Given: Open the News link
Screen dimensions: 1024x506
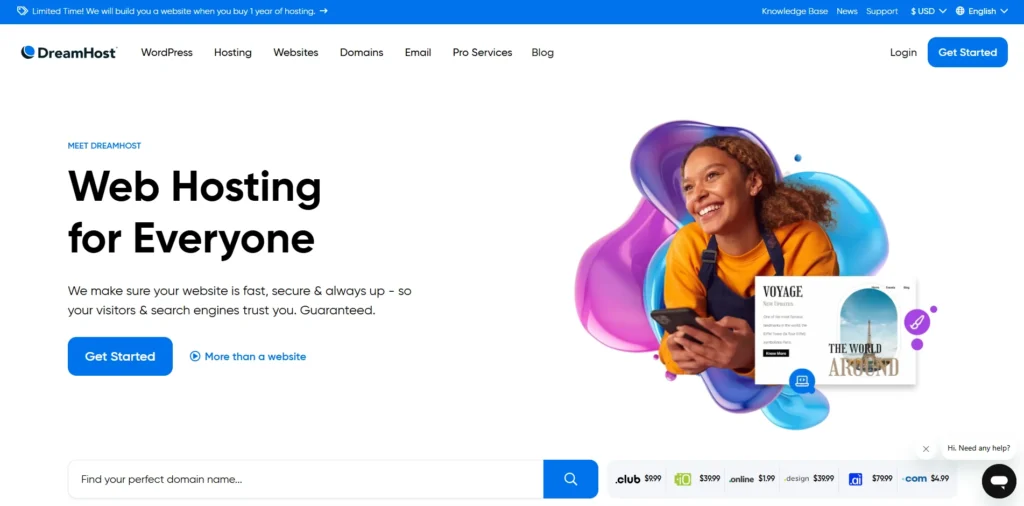Looking at the screenshot, I should (847, 11).
